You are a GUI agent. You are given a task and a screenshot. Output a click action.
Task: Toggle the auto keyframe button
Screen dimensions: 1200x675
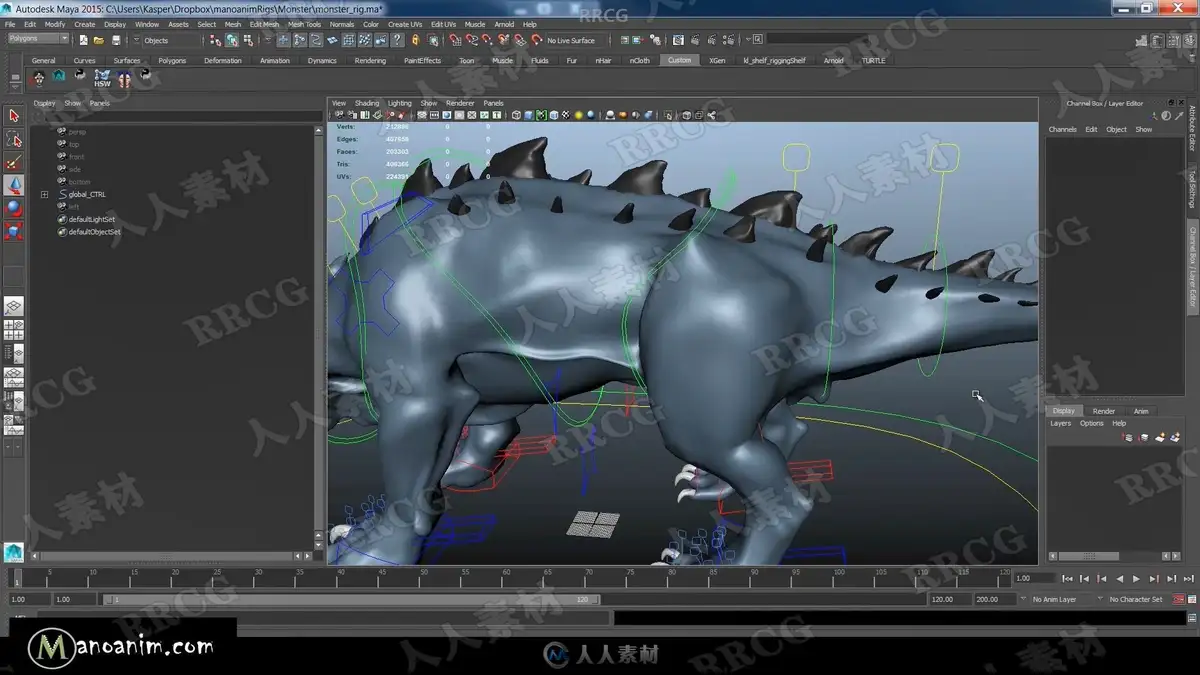1176,599
